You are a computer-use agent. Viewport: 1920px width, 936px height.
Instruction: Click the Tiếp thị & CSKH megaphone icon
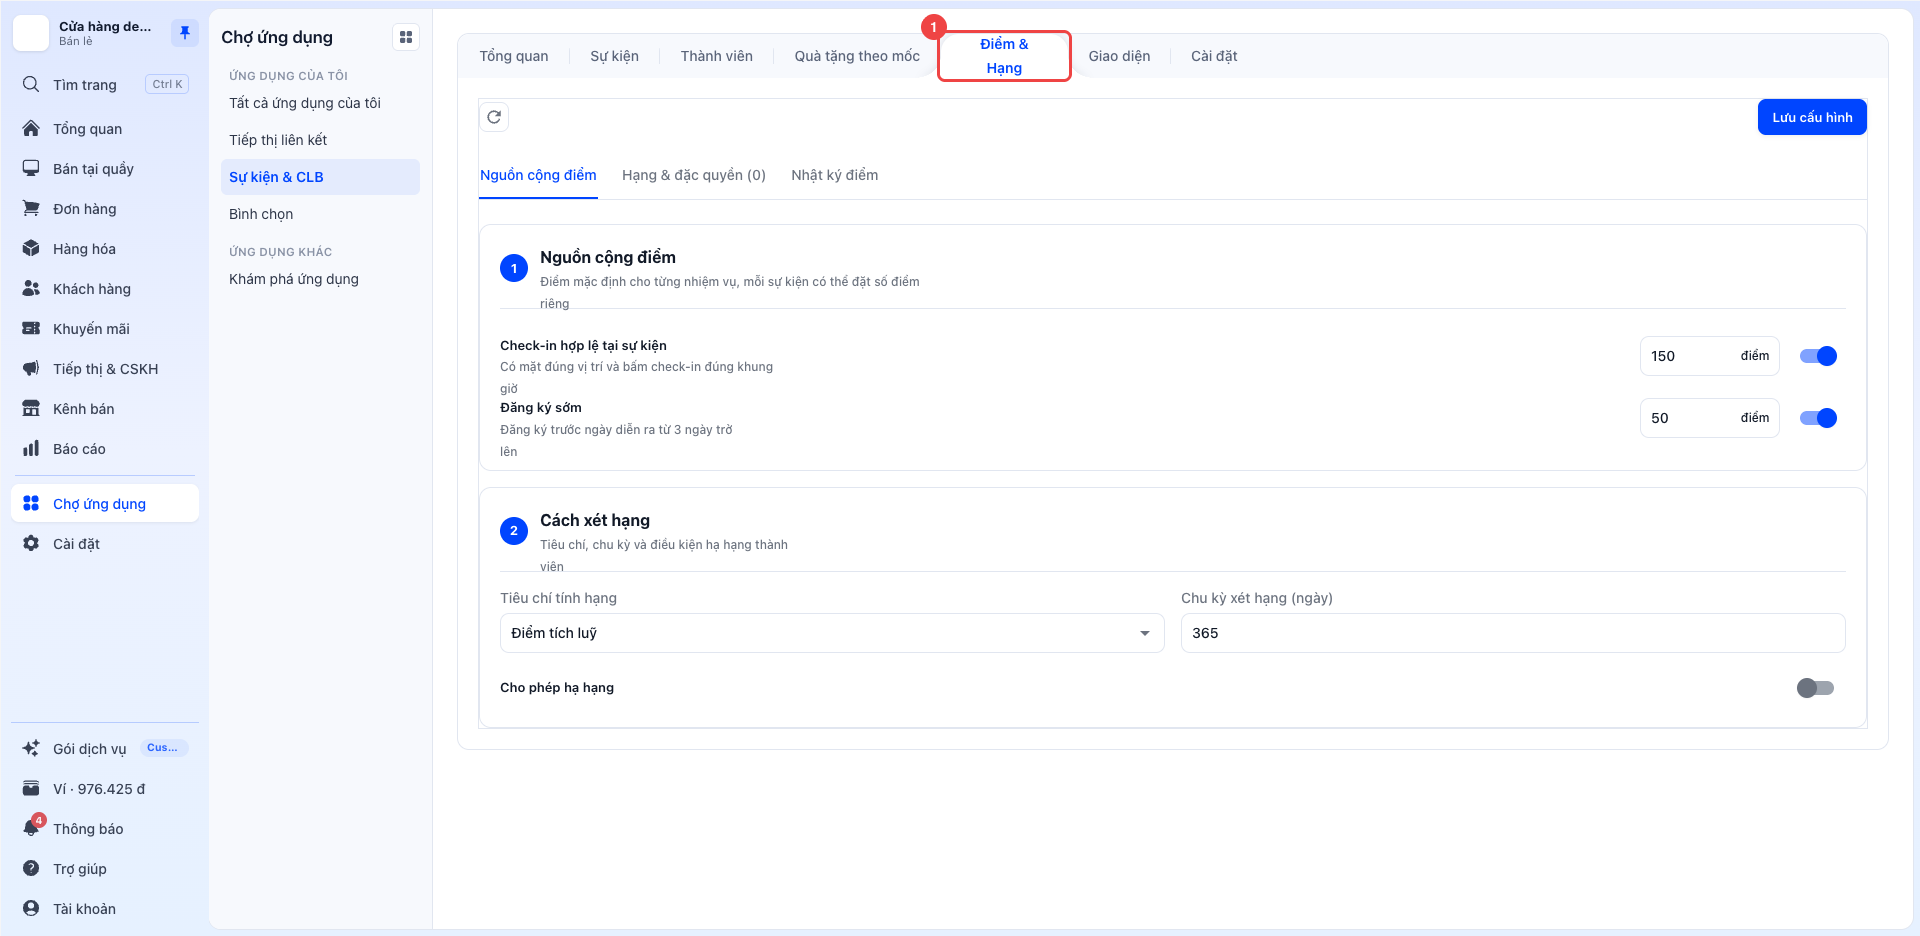(31, 368)
